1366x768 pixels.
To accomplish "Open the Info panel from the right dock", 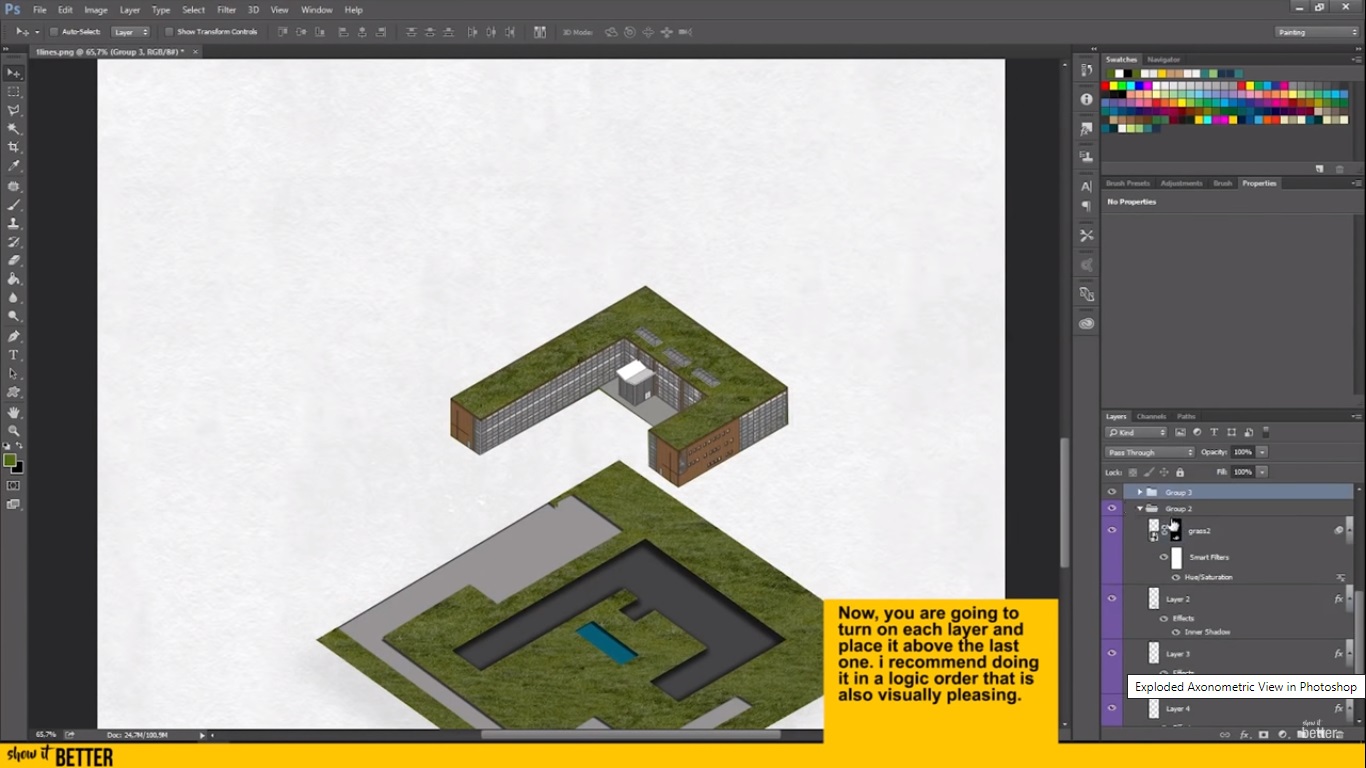I will point(1086,99).
